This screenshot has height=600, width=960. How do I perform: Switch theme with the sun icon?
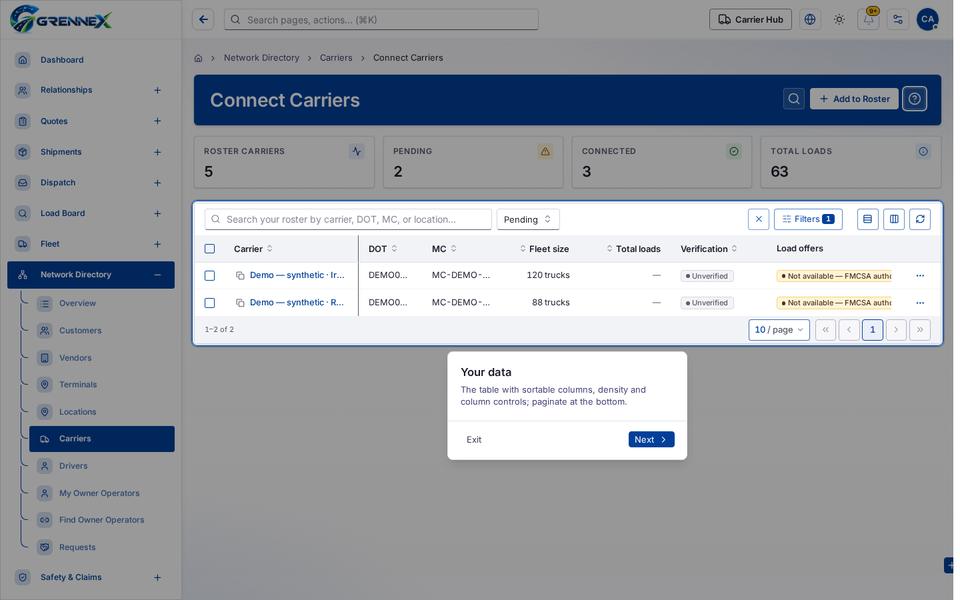point(839,20)
